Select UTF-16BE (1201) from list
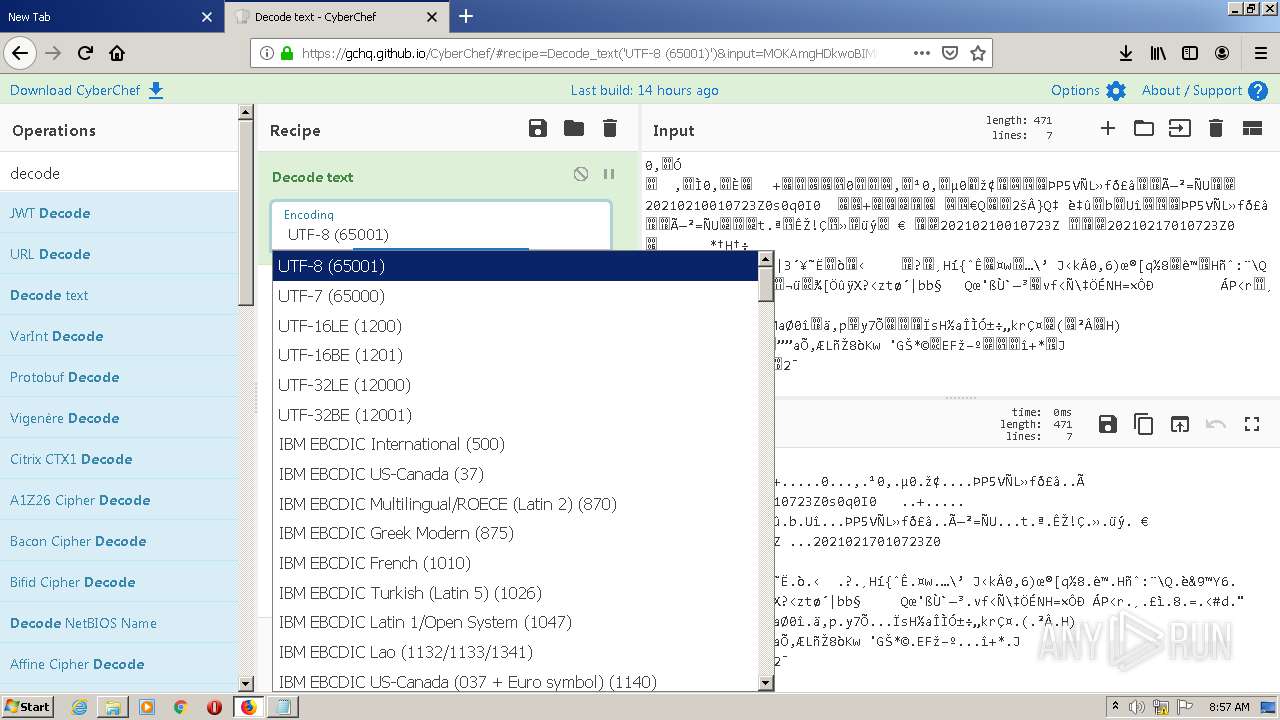1280x720 pixels. coord(516,355)
